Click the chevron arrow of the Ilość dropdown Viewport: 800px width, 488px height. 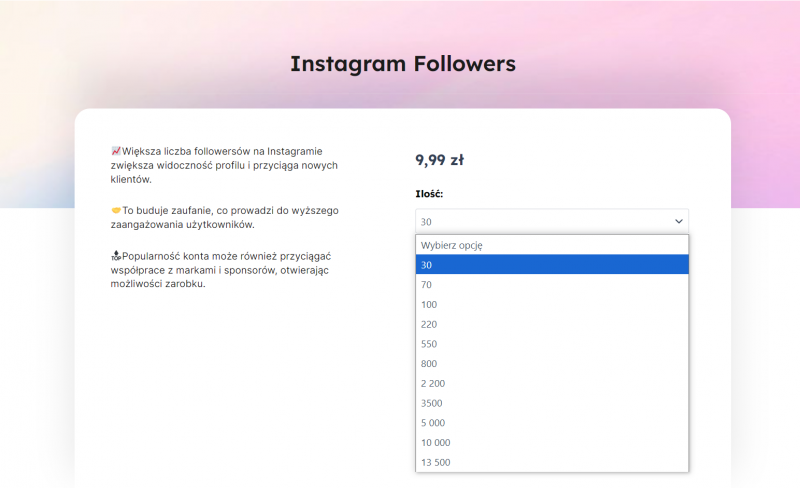[679, 221]
